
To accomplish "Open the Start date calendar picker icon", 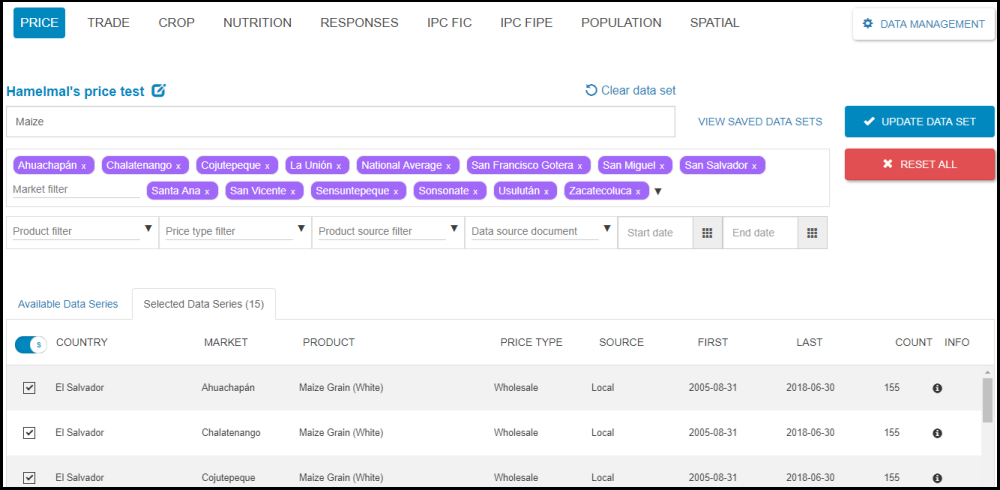I will (x=706, y=232).
